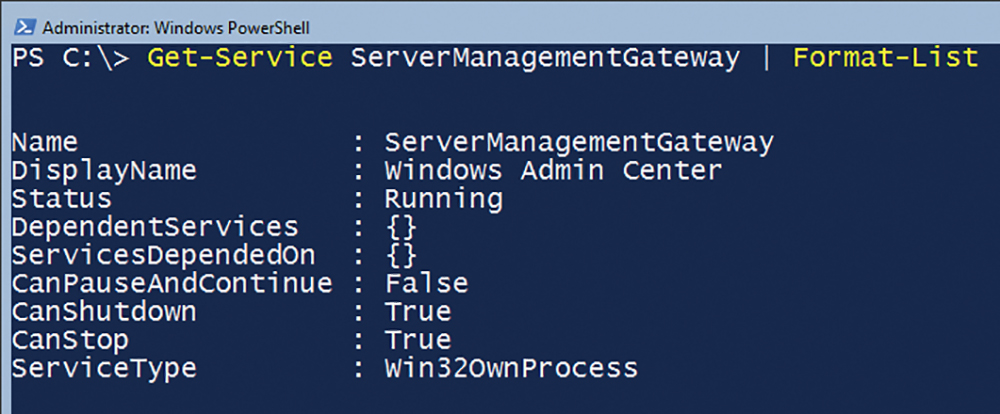The width and height of the screenshot is (1000, 414).
Task: Click the ServerManagementGateway value in Name row
Action: pyautogui.click(x=579, y=144)
